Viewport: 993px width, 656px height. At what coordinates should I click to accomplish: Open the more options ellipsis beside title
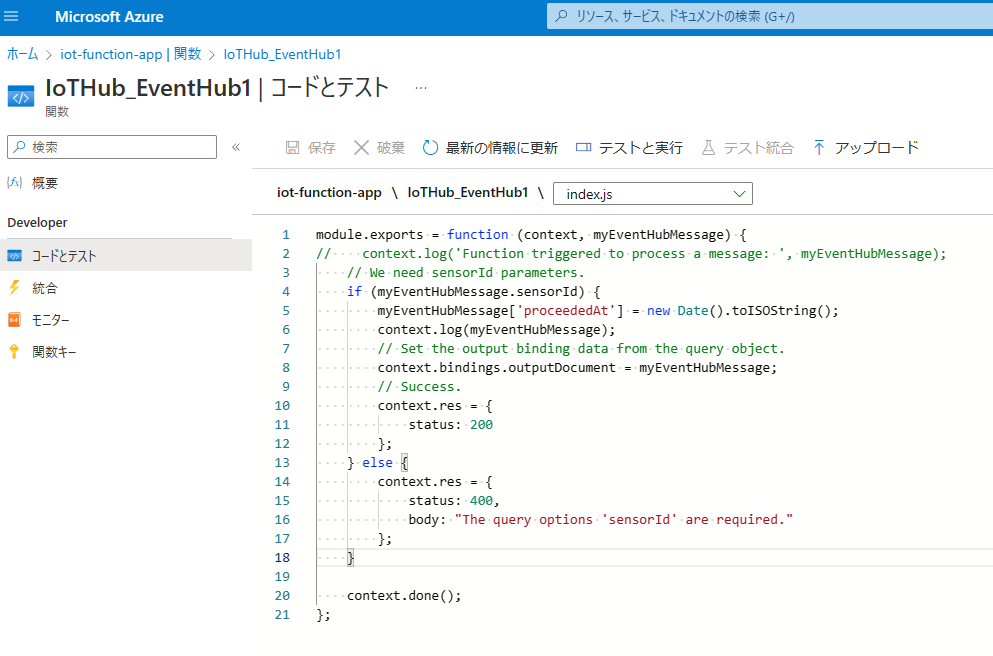[x=421, y=88]
